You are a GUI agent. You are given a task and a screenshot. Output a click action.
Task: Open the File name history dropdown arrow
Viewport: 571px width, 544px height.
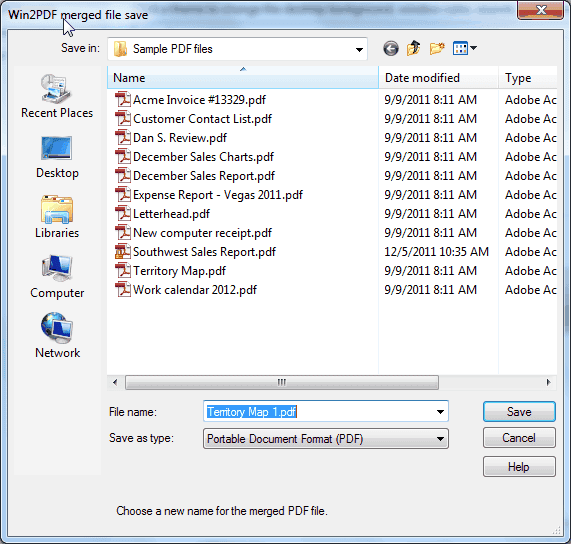coord(440,412)
